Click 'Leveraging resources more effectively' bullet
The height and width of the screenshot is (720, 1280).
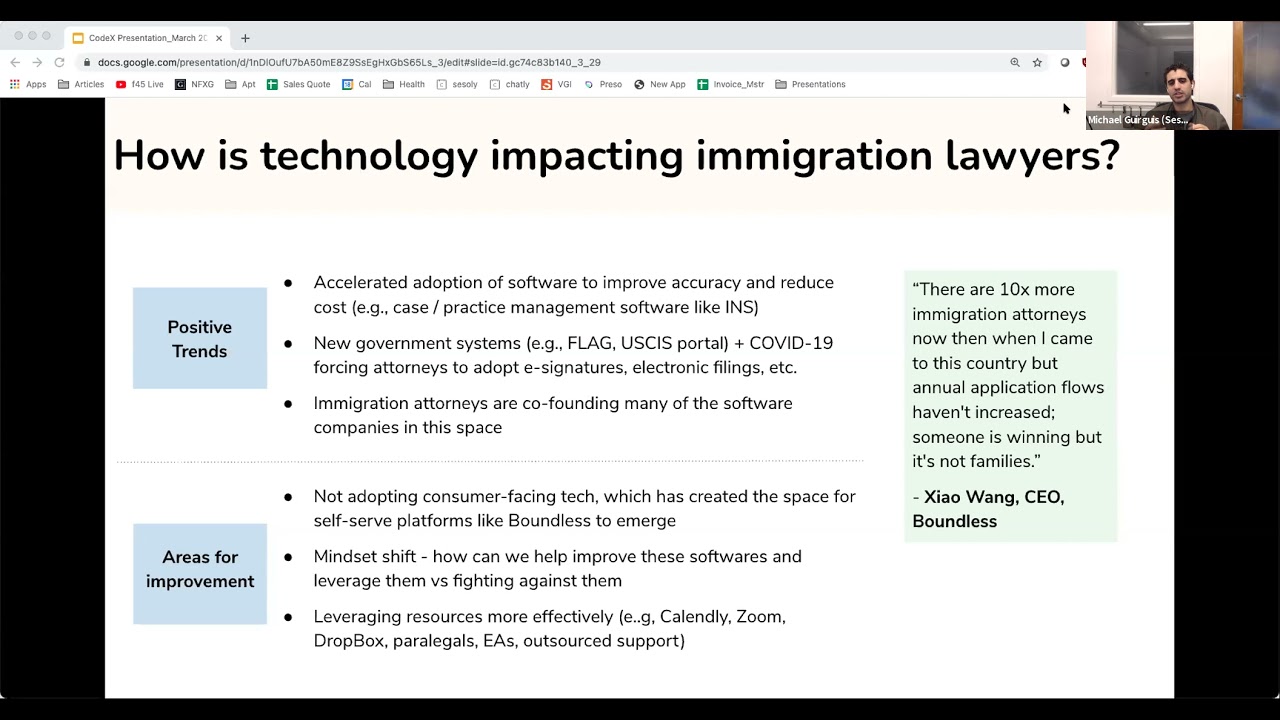coord(549,628)
